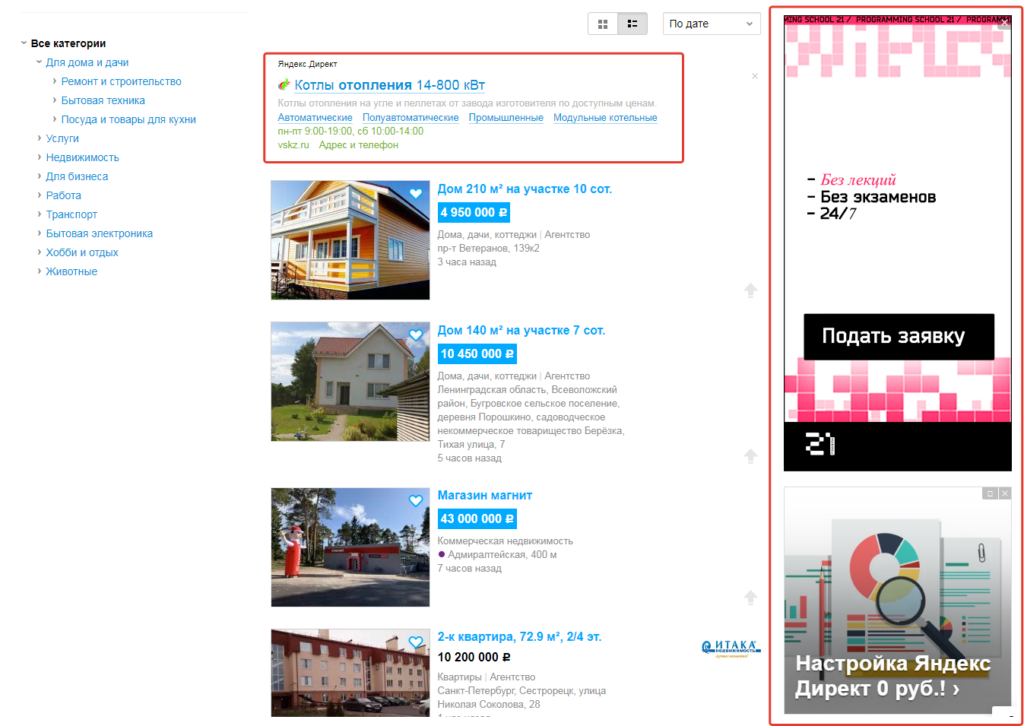The height and width of the screenshot is (726, 1024).
Task: Click the Yandex Direct ad favicon
Action: tap(284, 85)
